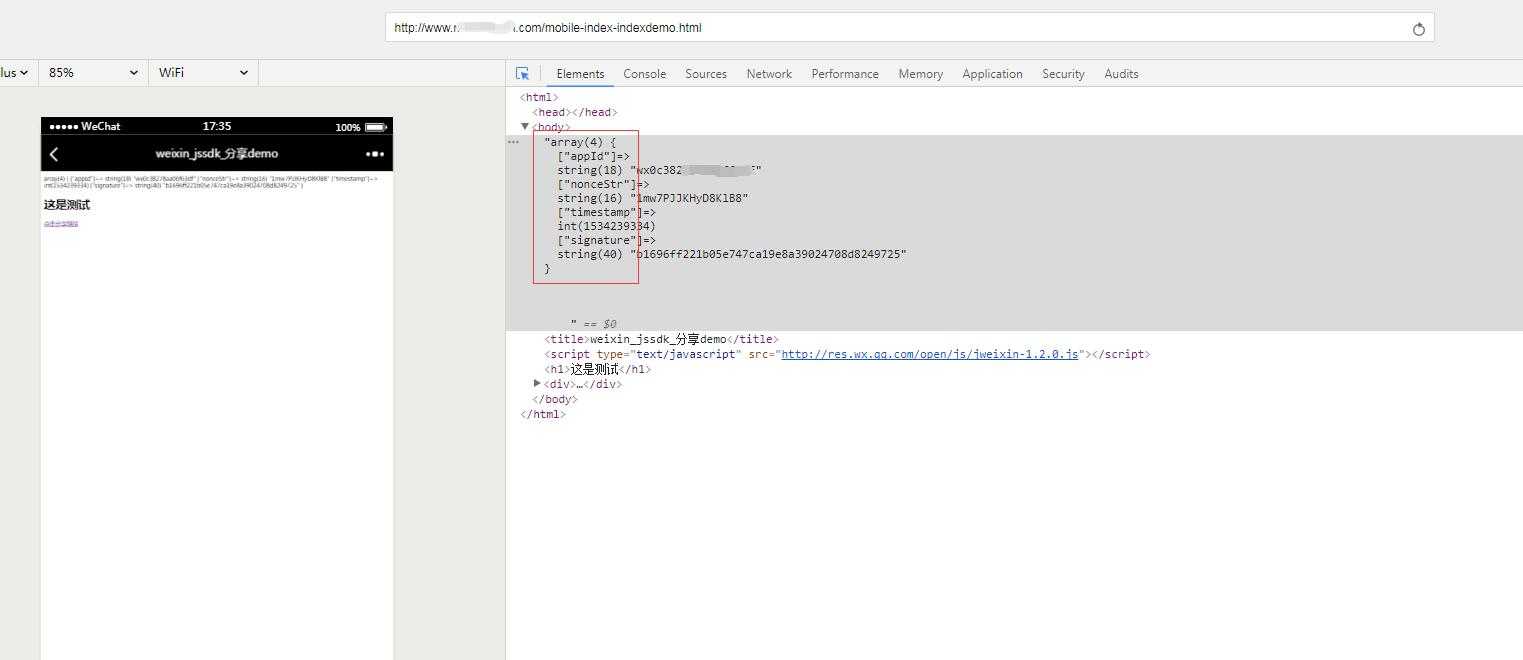Open the Performance tab
The height and width of the screenshot is (660, 1523).
coord(845,74)
